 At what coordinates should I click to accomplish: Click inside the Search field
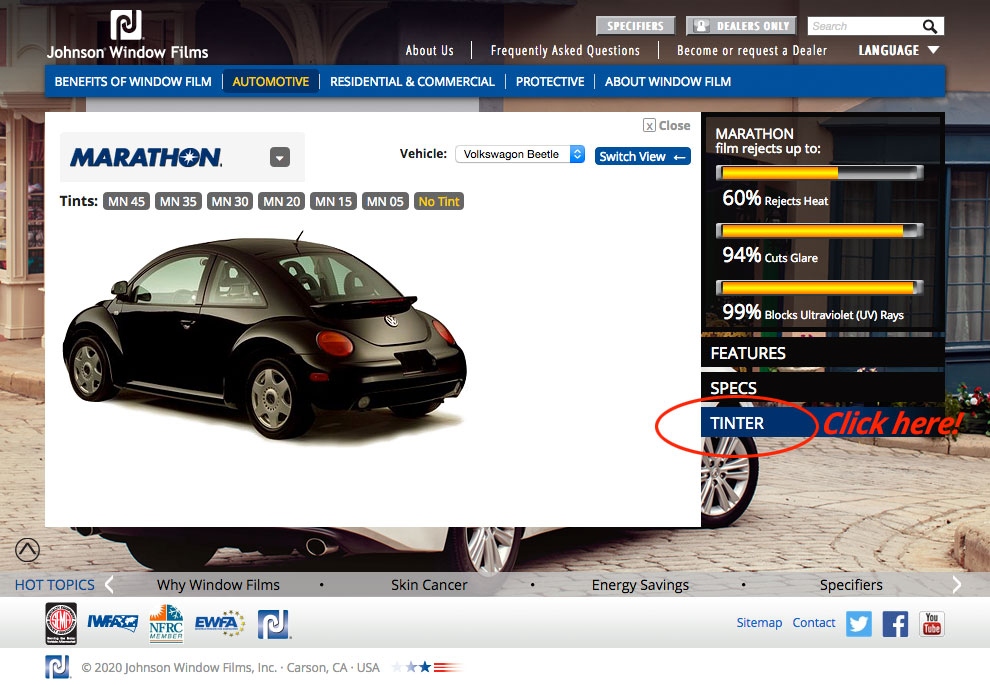(868, 25)
